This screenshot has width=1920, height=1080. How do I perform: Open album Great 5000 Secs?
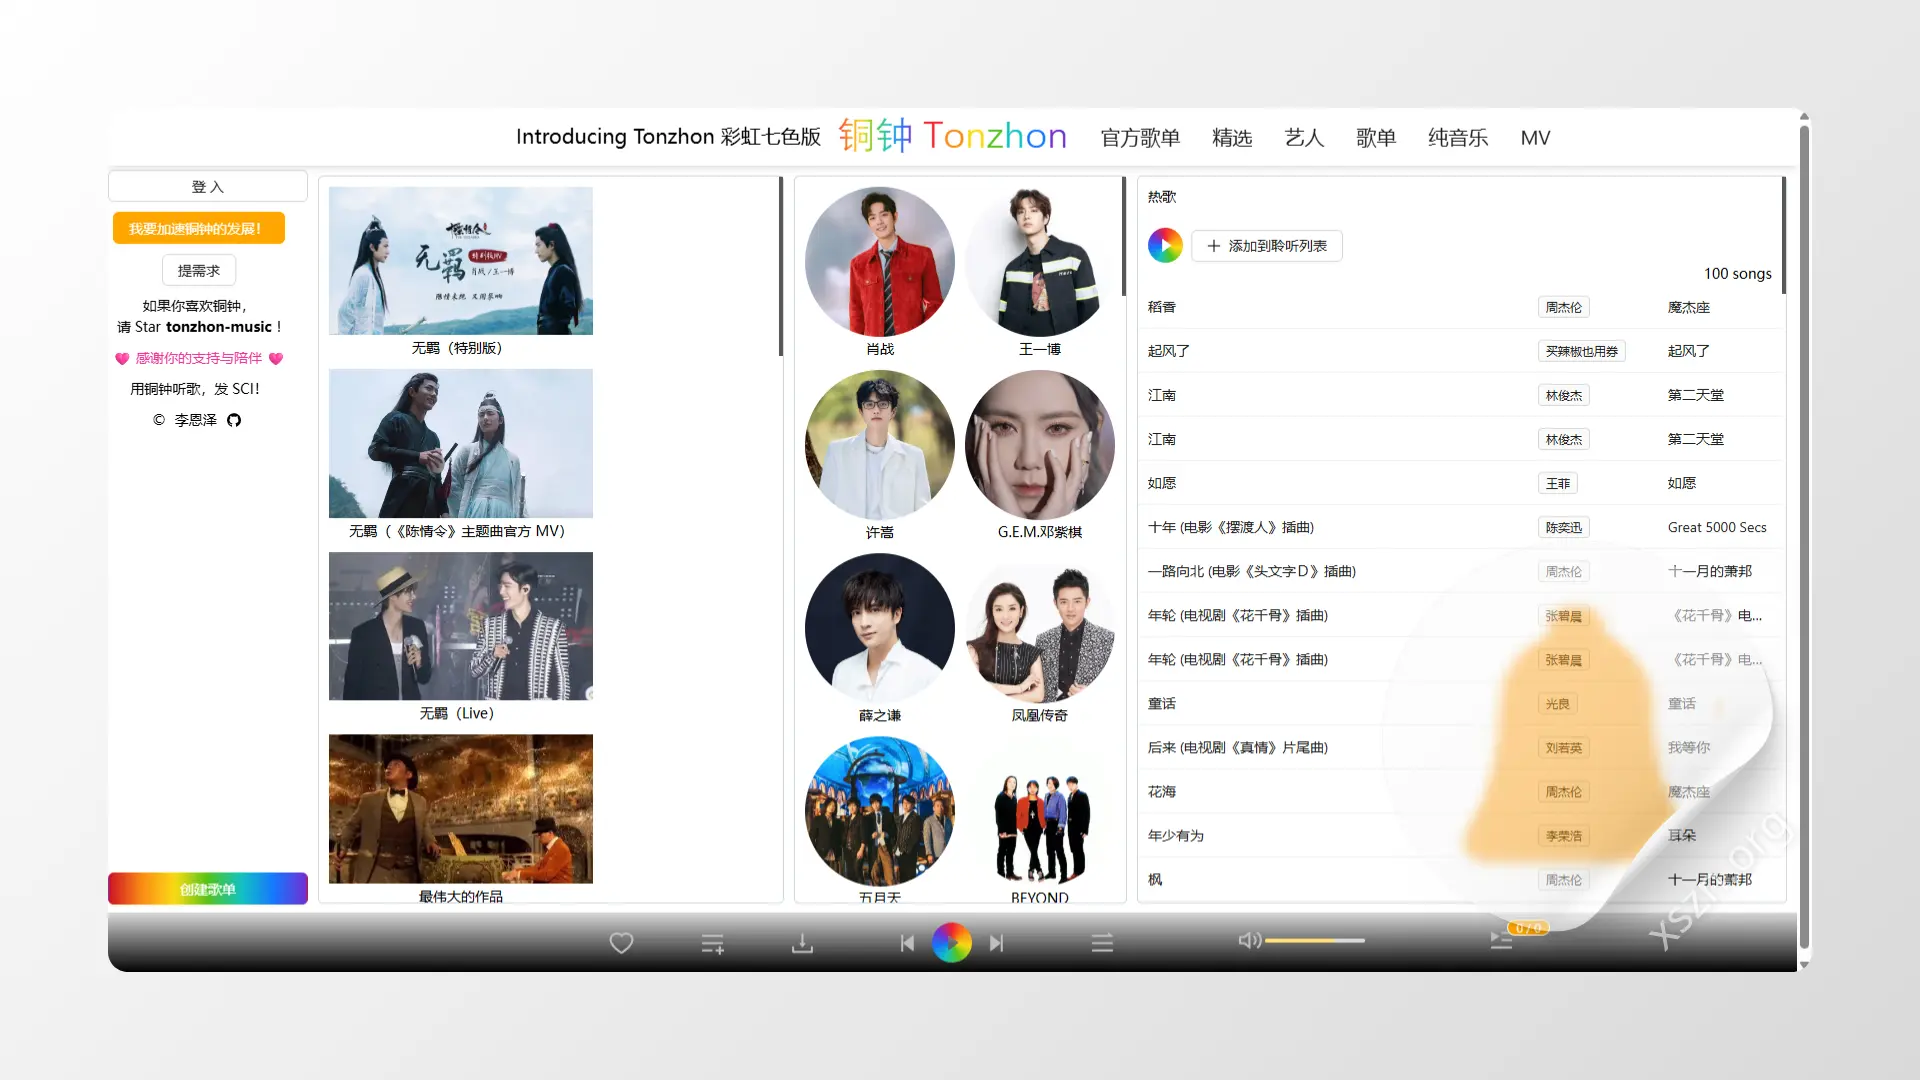click(x=1717, y=527)
